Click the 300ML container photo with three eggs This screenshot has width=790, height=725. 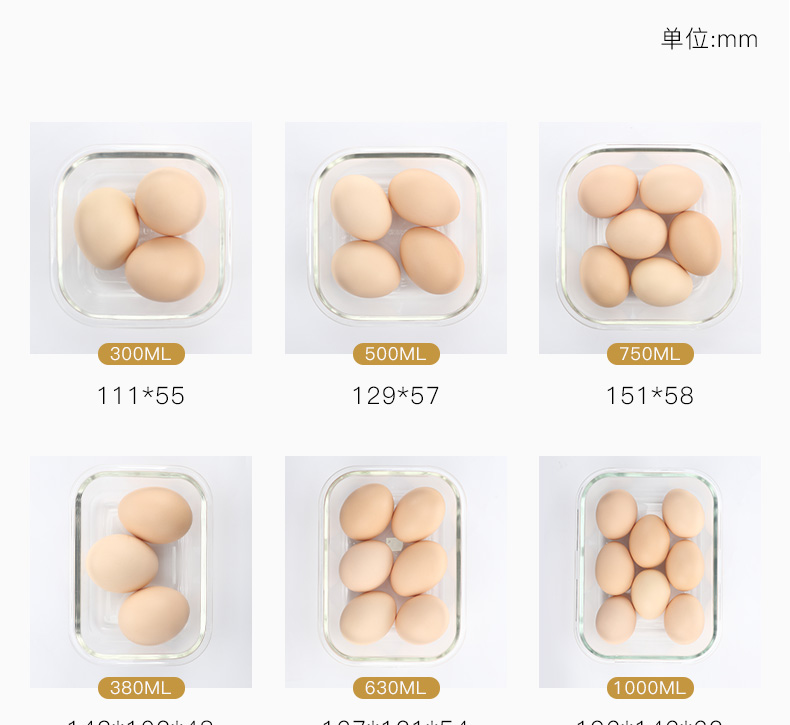click(141, 237)
